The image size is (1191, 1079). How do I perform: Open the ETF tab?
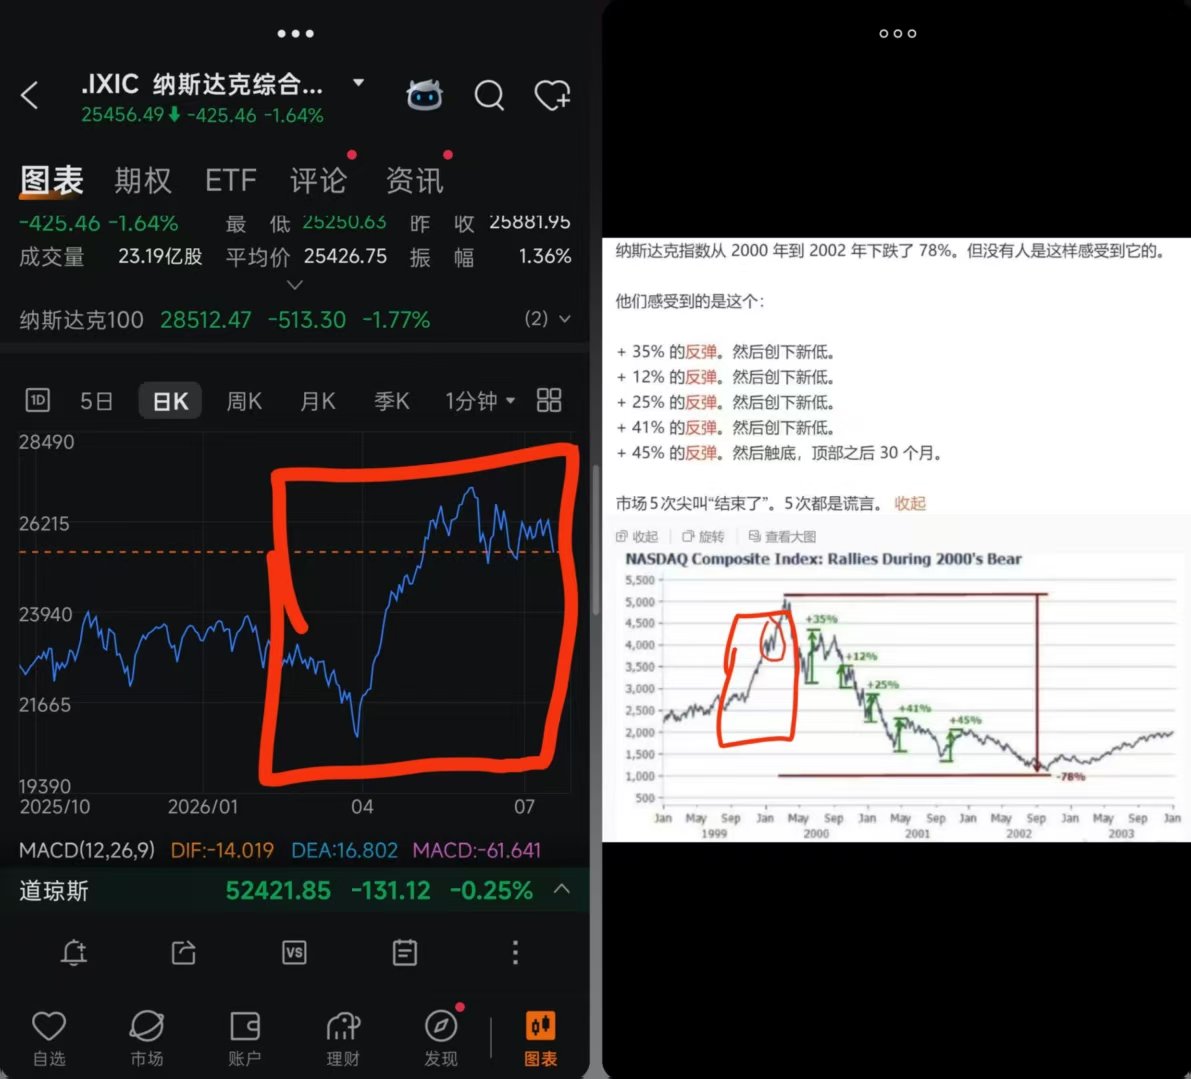(x=231, y=181)
